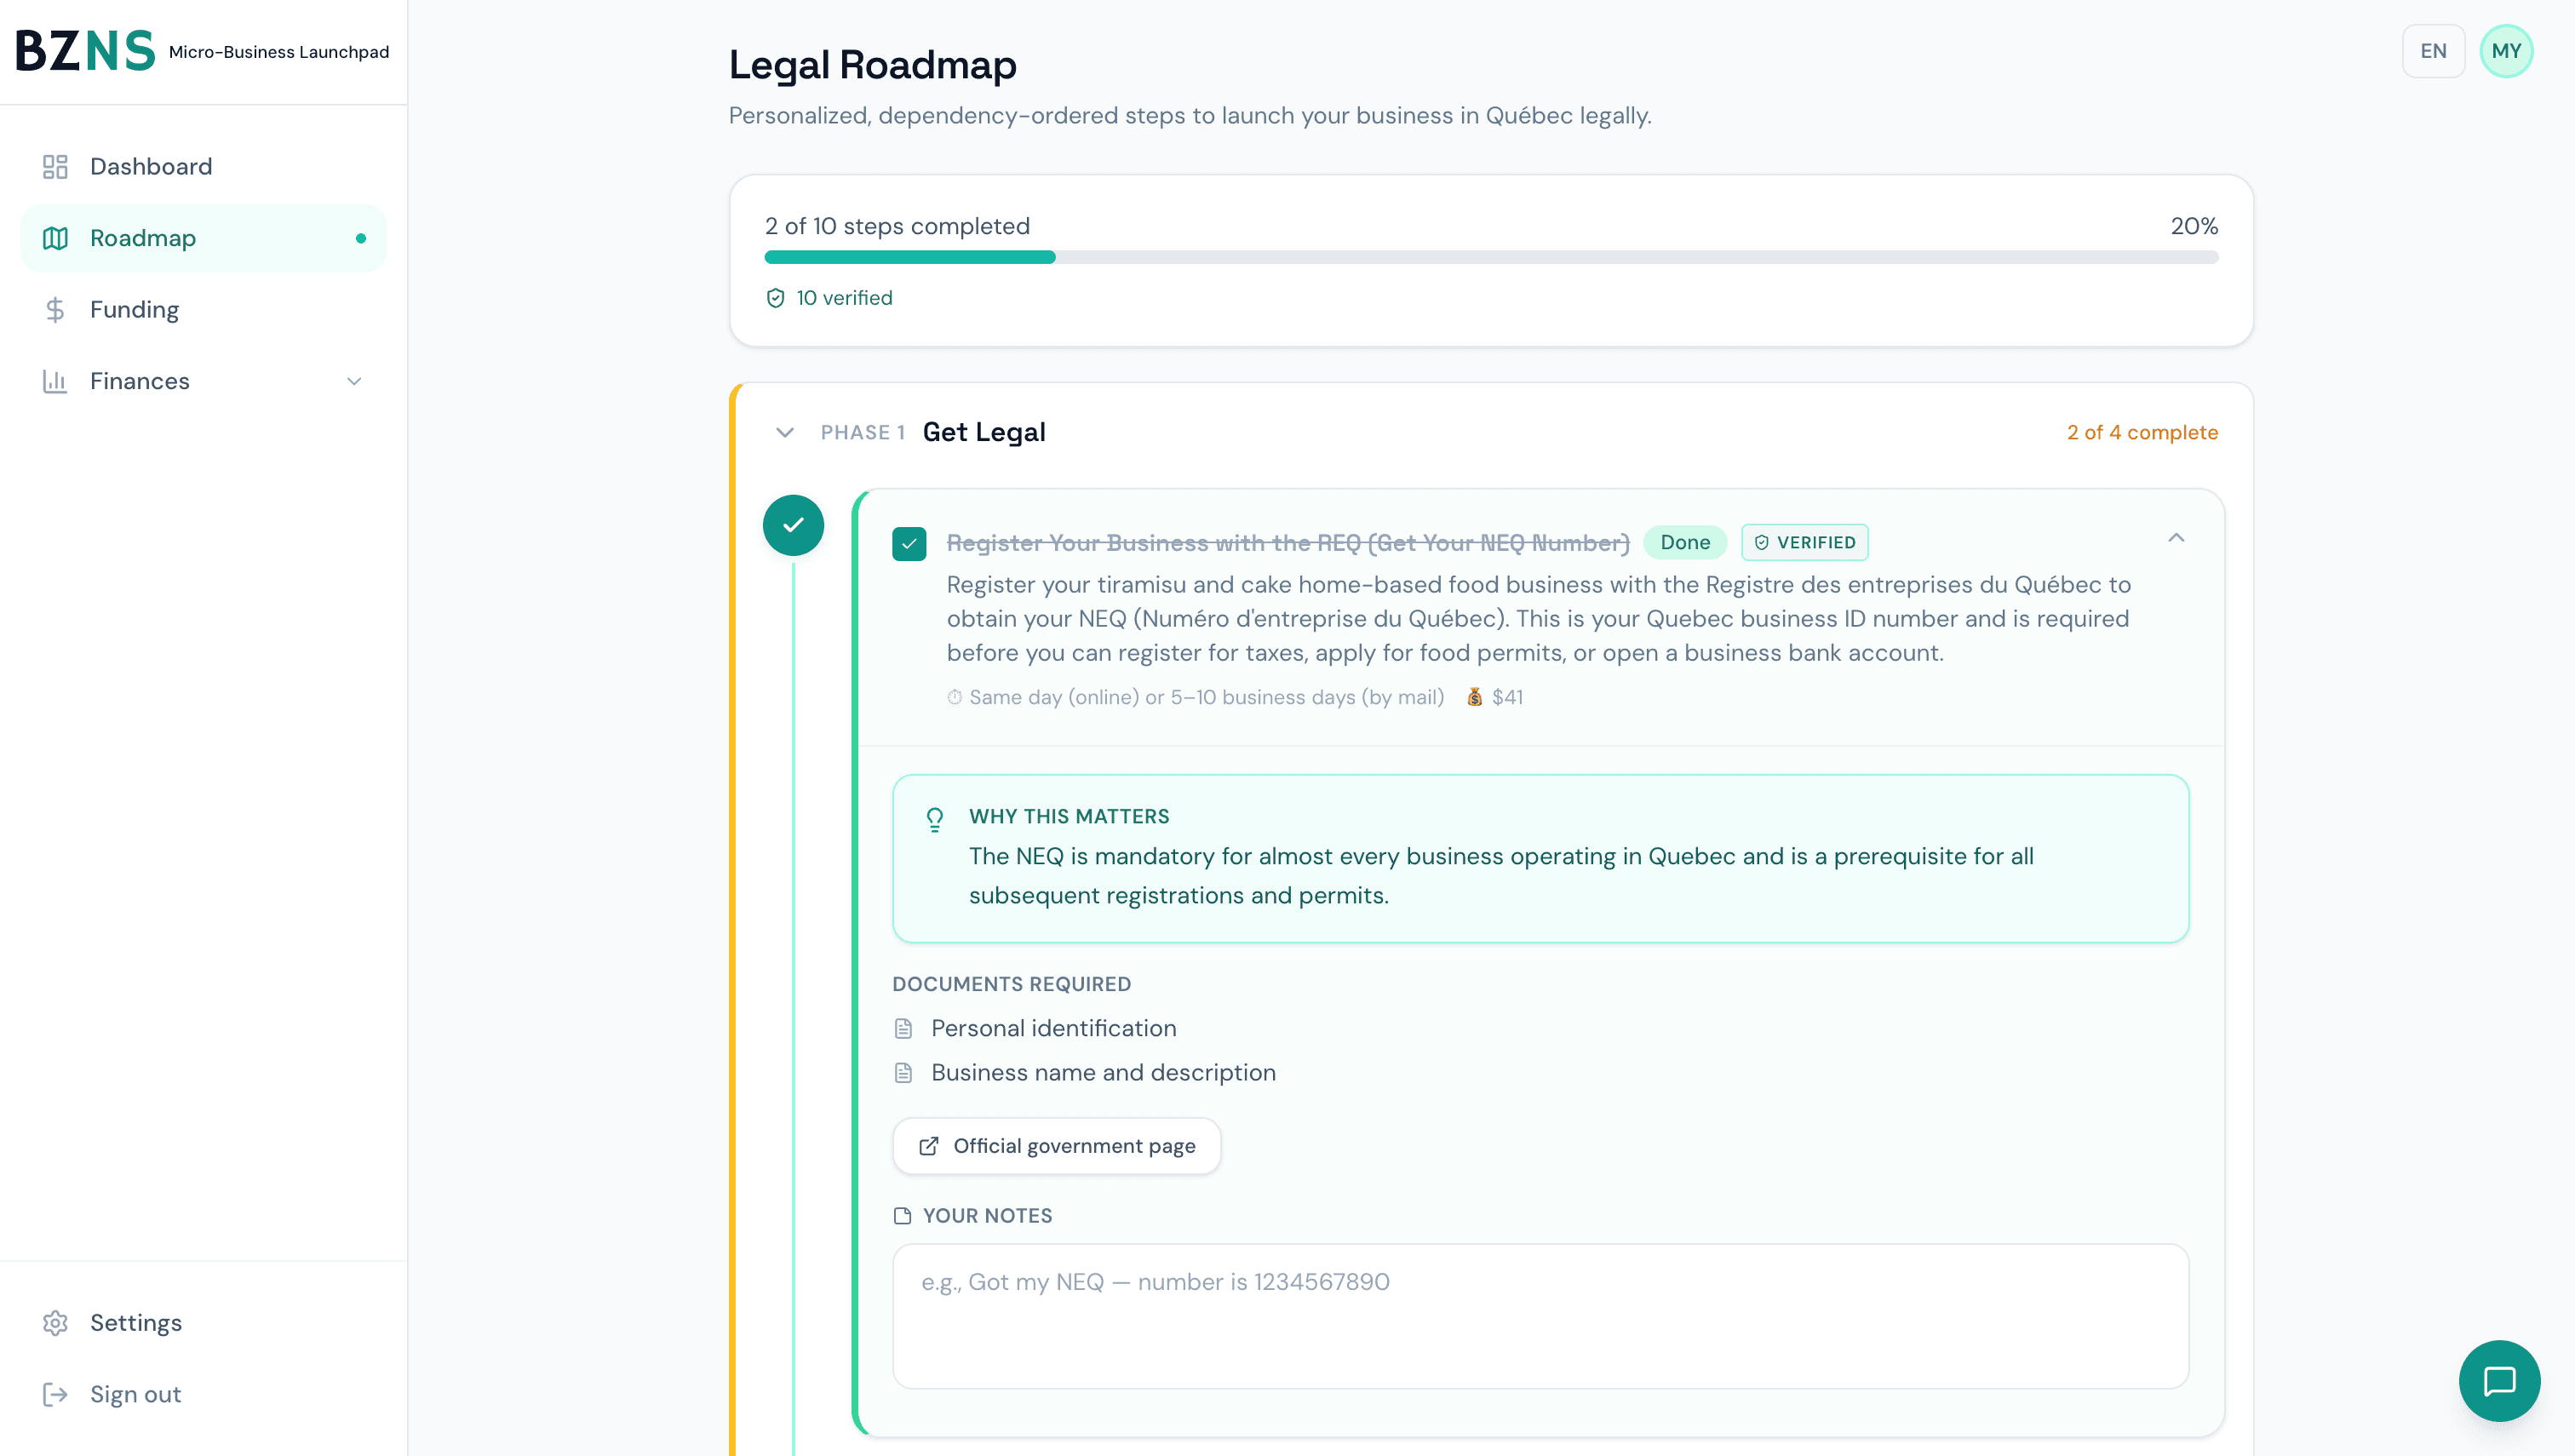The image size is (2575, 1456).
Task: Click the Sign out arrow icon
Action: coord(55,1394)
